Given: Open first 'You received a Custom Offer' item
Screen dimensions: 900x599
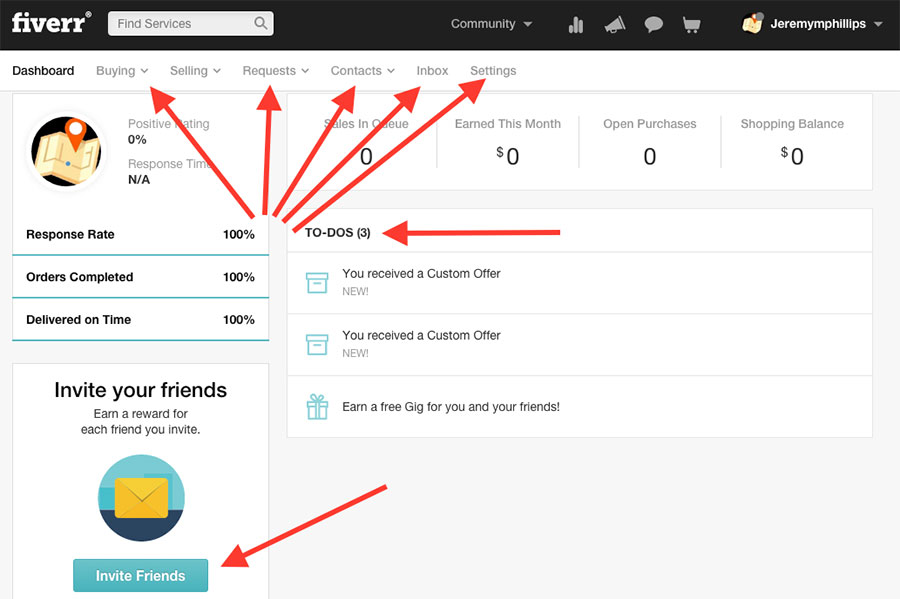Looking at the screenshot, I should point(580,283).
